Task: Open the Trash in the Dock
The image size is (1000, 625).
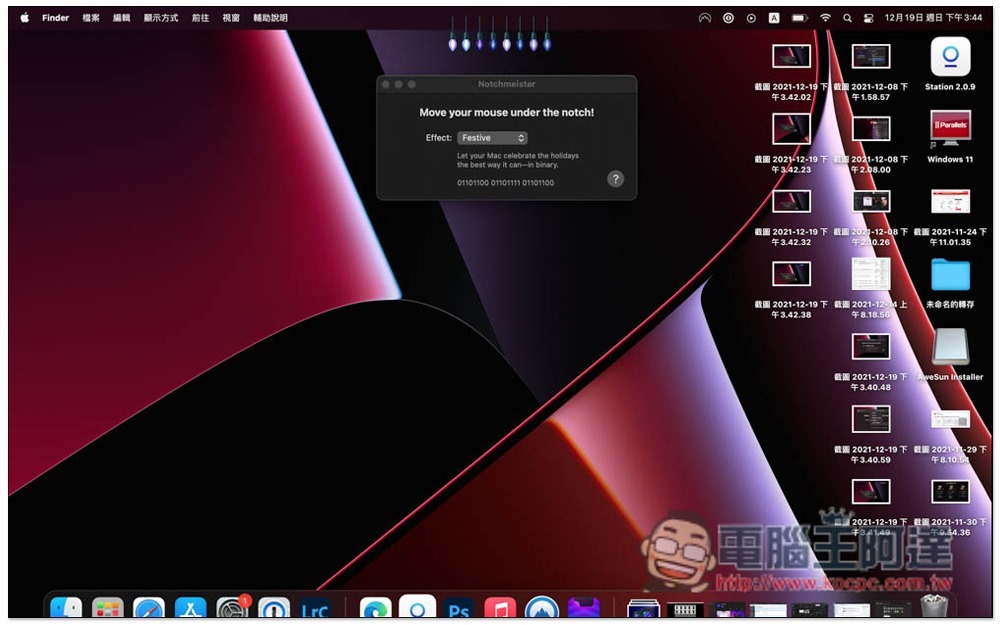Action: (x=933, y=608)
